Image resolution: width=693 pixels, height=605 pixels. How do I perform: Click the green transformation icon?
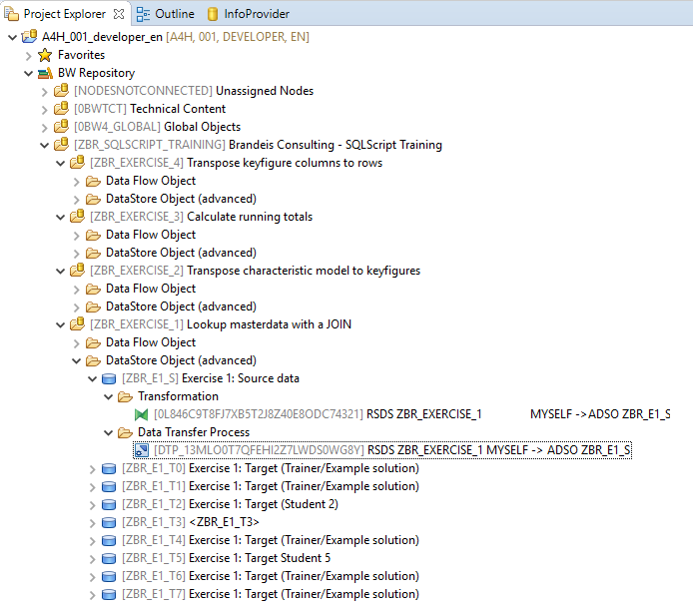(x=141, y=415)
